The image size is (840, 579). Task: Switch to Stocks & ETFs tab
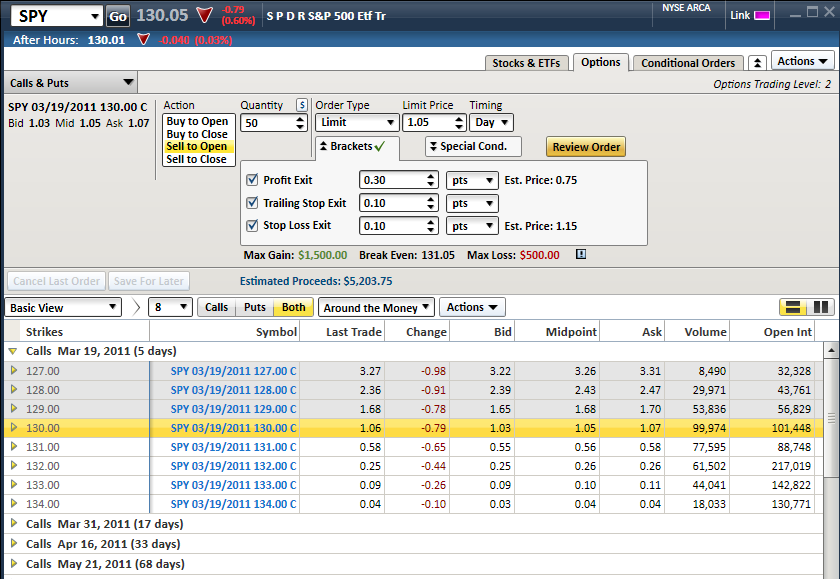[526, 63]
